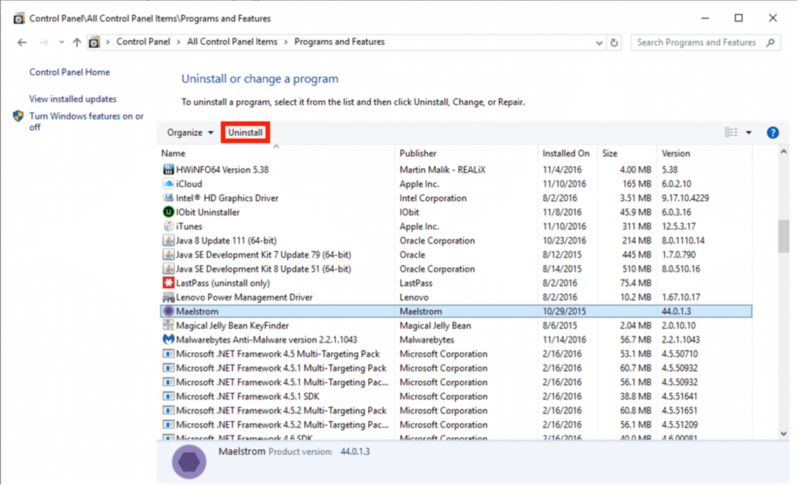The height and width of the screenshot is (486, 800).
Task: Click the refresh button in address bar
Action: [x=614, y=42]
